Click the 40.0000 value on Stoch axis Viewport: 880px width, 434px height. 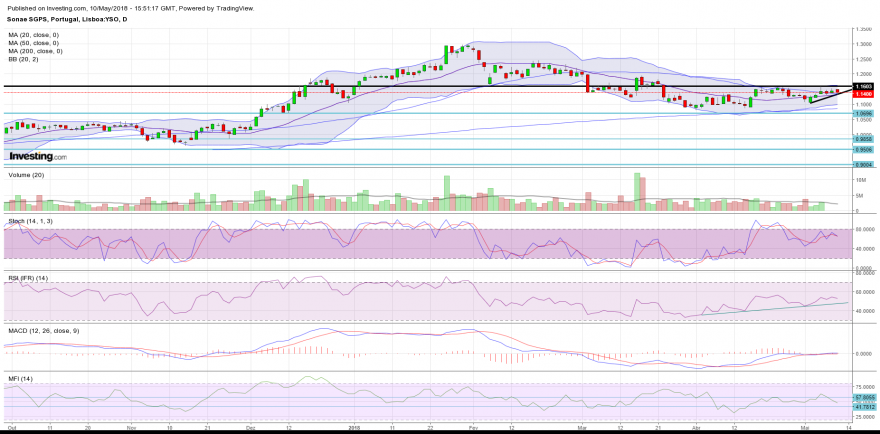click(x=864, y=249)
